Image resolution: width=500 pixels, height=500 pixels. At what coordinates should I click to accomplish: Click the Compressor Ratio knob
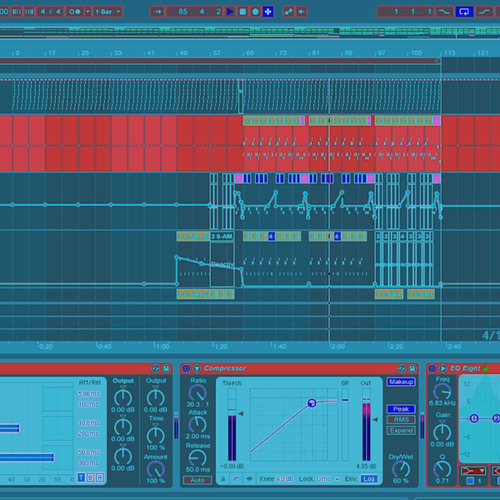(197, 393)
